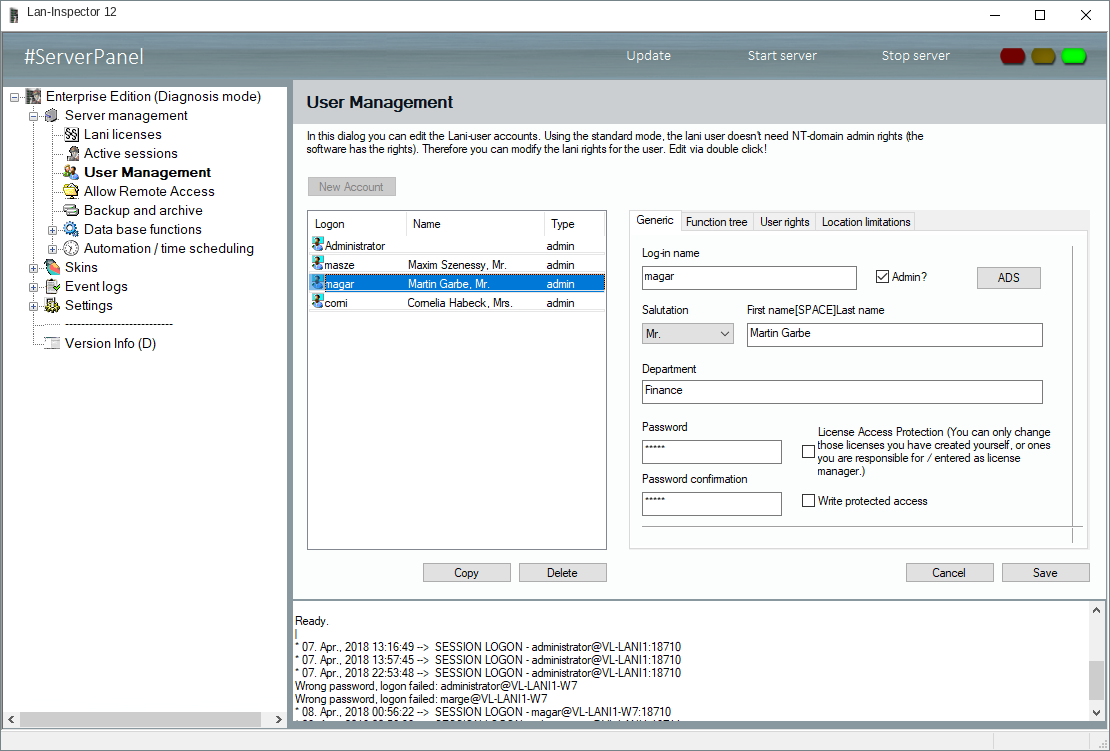
Task: Expand the Skins node
Action: click(33, 268)
